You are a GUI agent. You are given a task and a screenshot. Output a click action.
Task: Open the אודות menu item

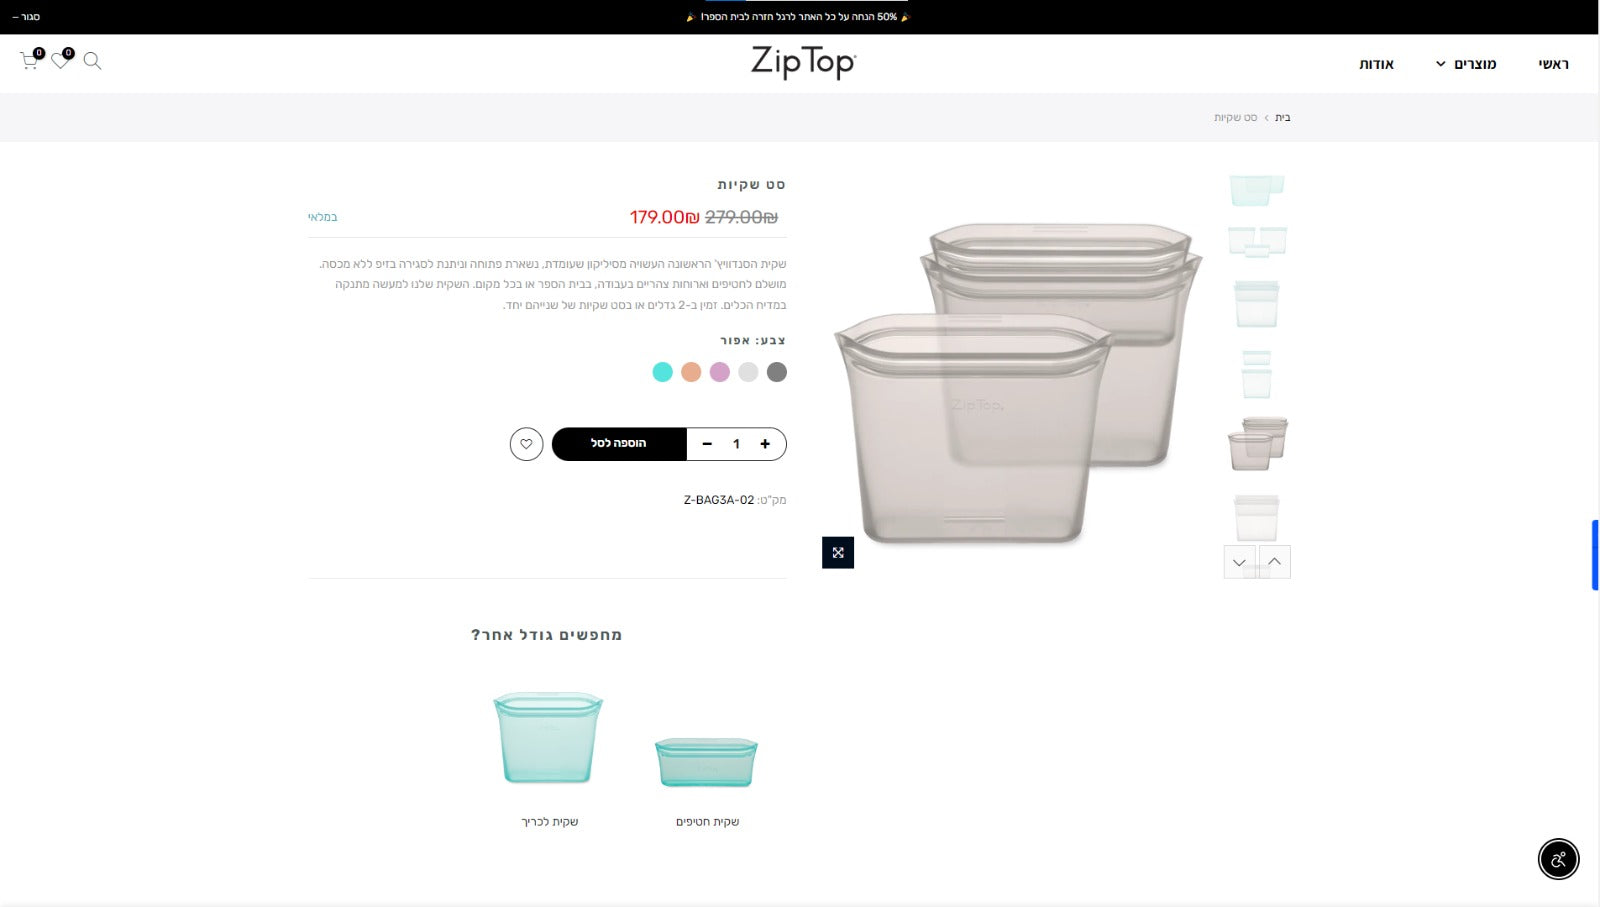click(x=1376, y=64)
